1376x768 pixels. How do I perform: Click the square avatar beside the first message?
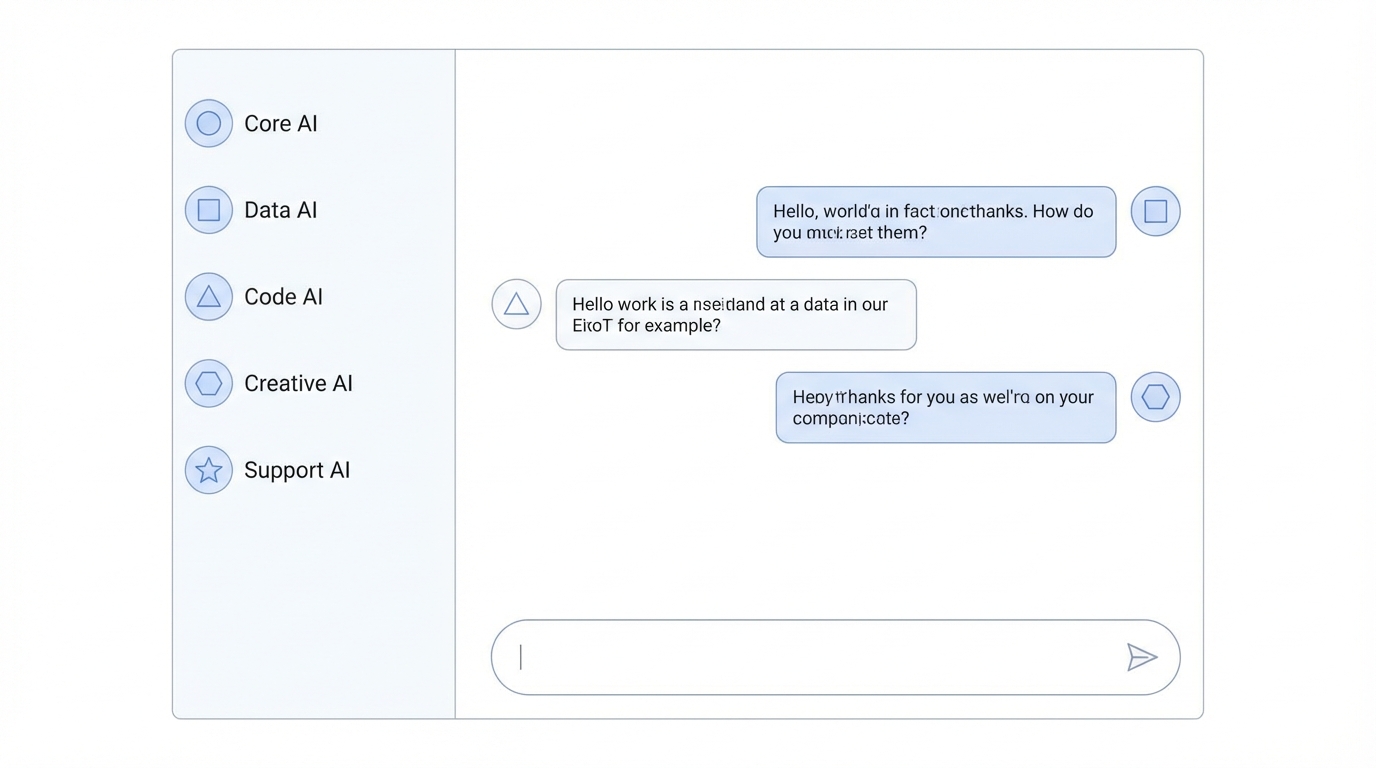pyautogui.click(x=1155, y=211)
